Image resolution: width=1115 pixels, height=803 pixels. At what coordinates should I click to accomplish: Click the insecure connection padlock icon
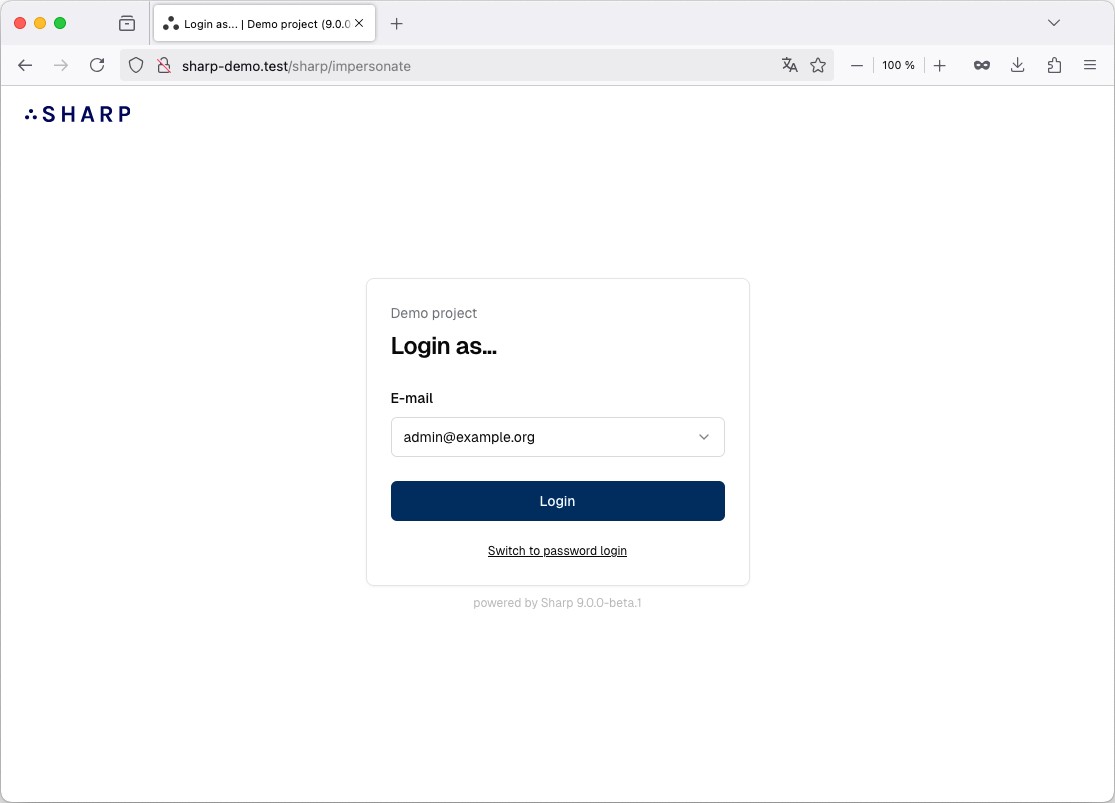(x=164, y=65)
